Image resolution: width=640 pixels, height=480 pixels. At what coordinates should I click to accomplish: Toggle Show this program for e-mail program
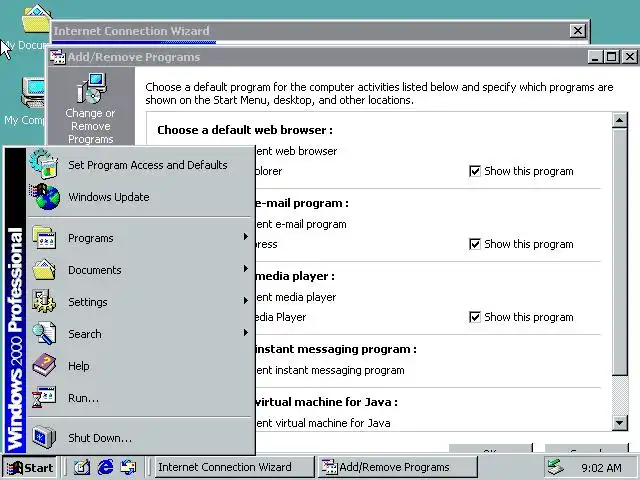[475, 244]
